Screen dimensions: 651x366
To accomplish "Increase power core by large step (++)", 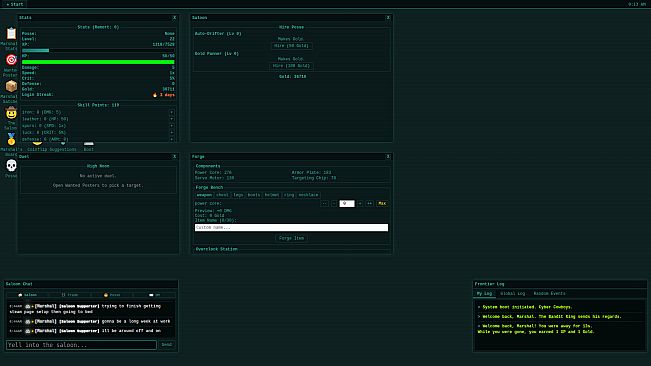I will click(x=369, y=203).
